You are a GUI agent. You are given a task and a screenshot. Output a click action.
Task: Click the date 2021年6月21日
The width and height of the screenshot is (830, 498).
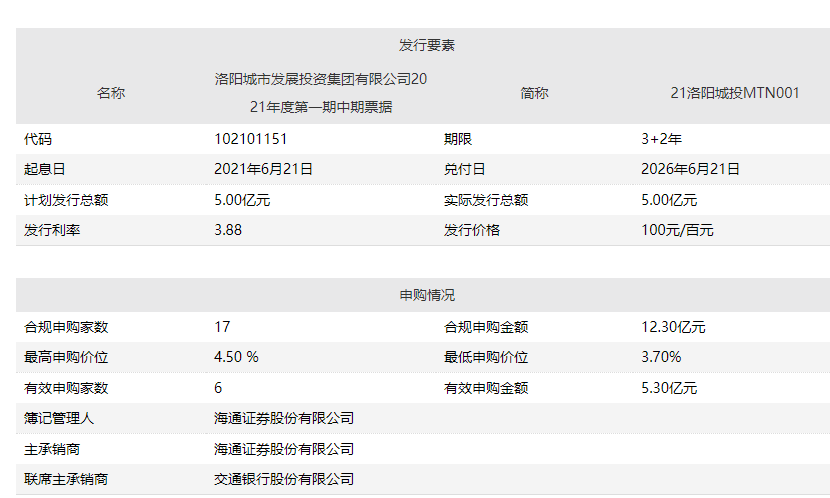tap(263, 169)
